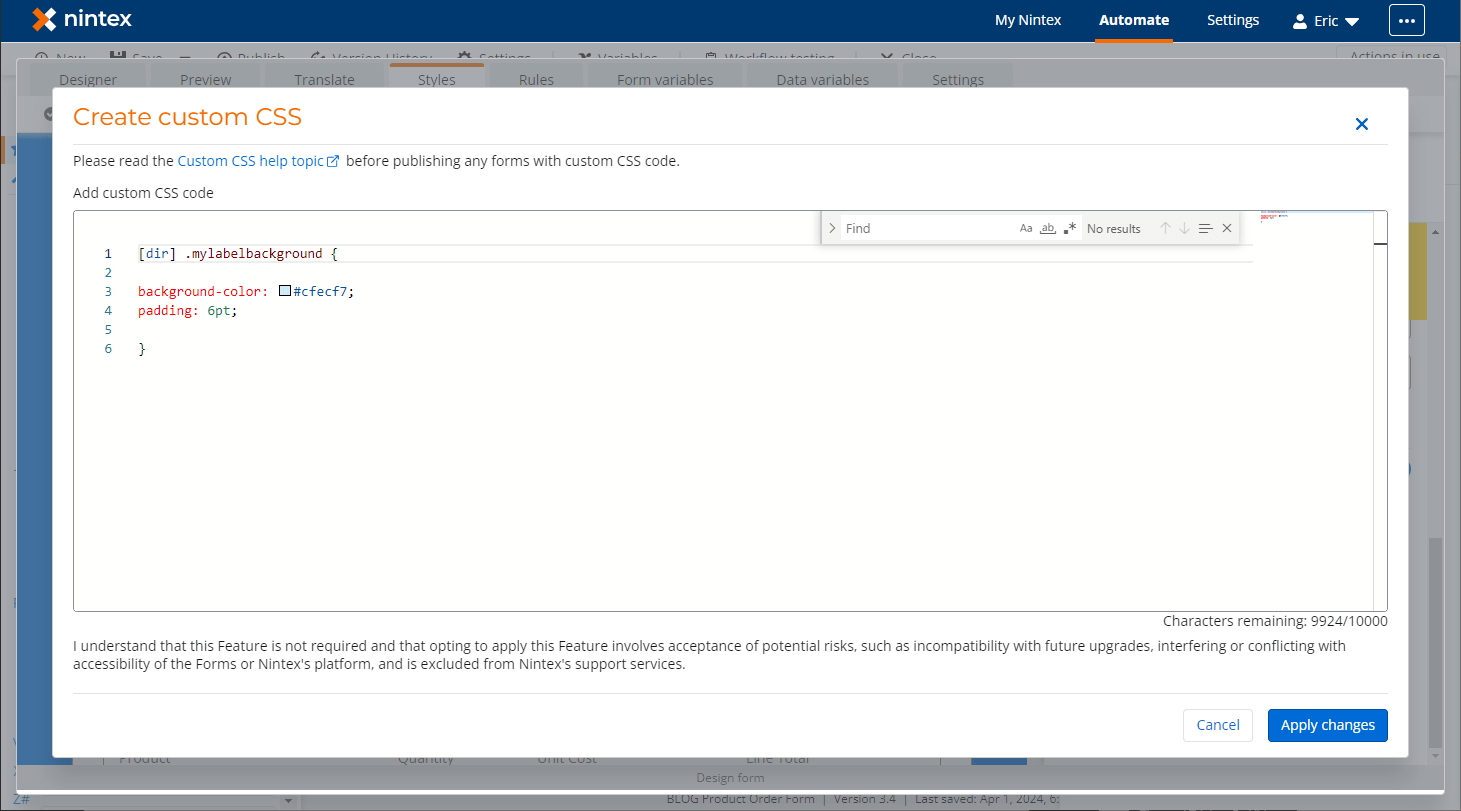The width and height of the screenshot is (1461, 811).
Task: Click Previous Match arrow in Find widget
Action: tap(1165, 228)
